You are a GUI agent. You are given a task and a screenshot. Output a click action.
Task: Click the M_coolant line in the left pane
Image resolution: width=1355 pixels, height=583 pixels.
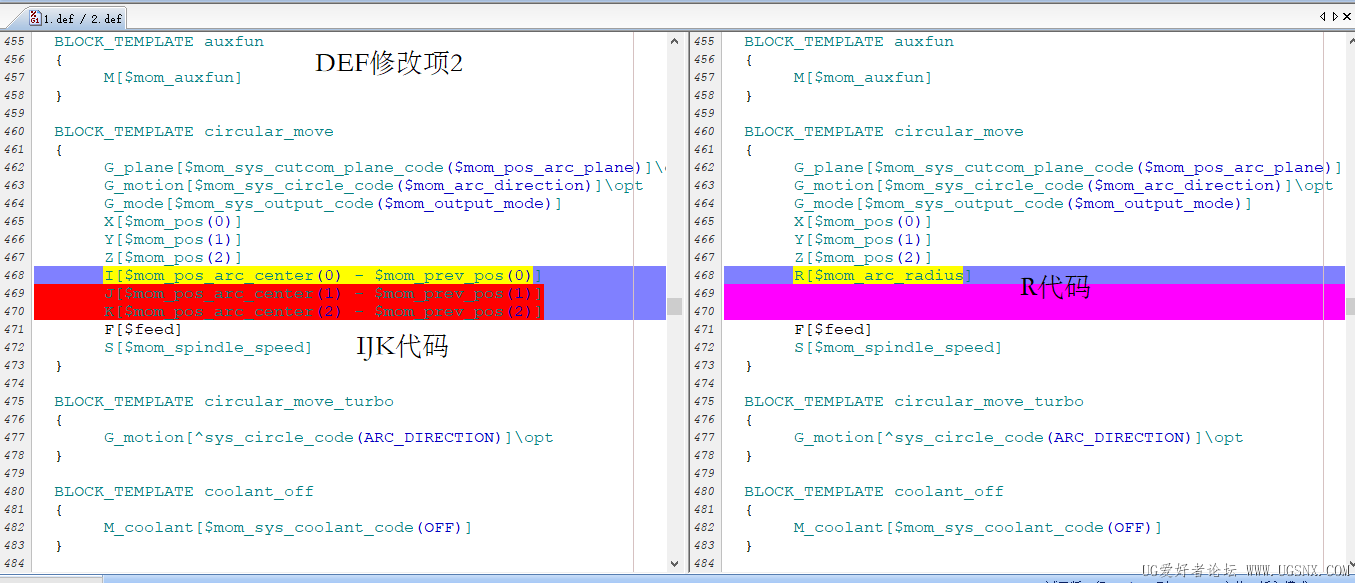[x=288, y=527]
